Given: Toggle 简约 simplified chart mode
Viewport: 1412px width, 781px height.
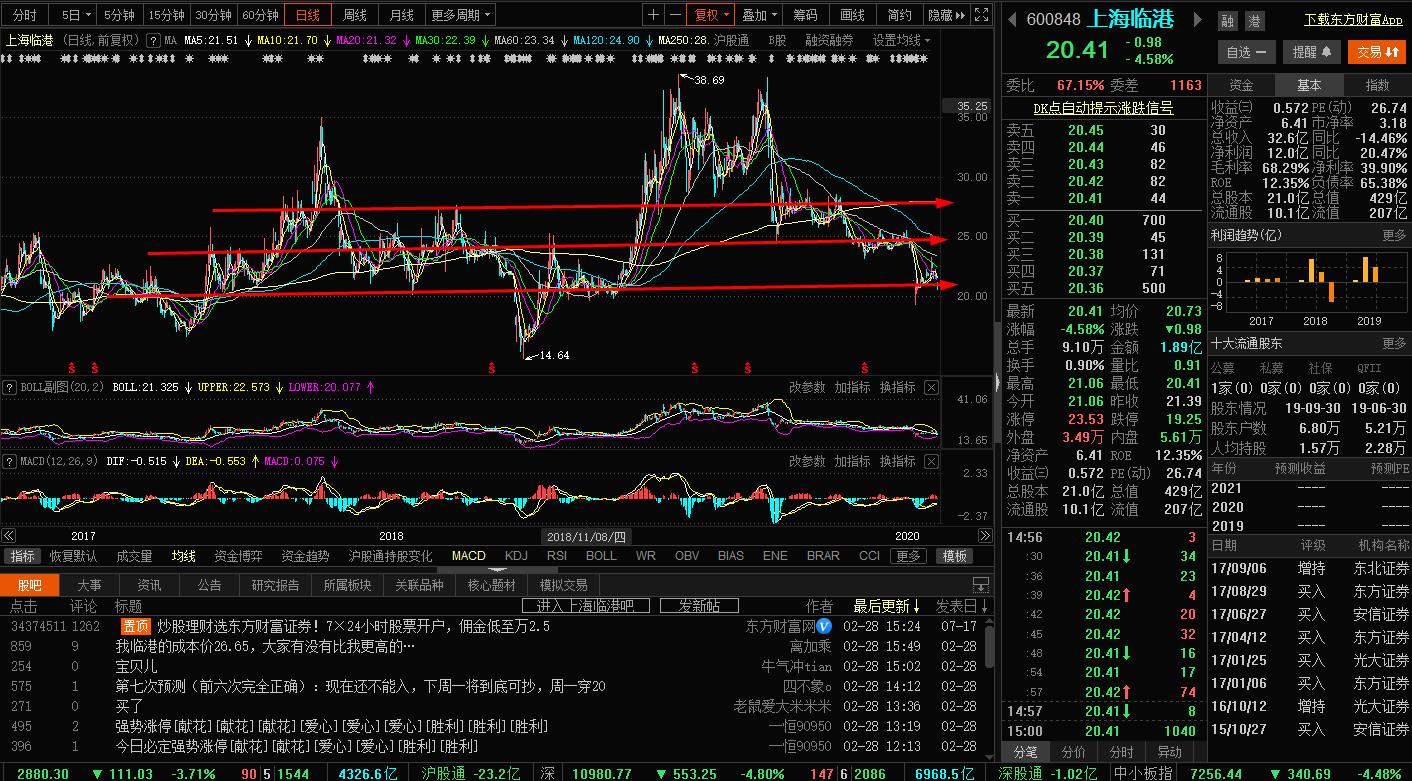Looking at the screenshot, I should coord(898,15).
